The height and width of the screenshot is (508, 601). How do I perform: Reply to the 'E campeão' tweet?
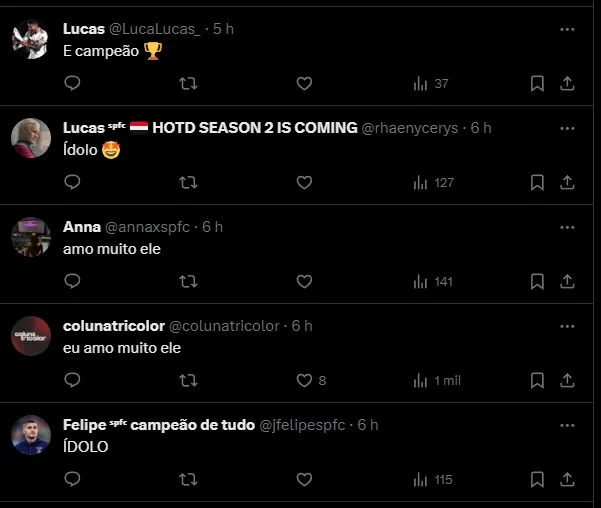(72, 83)
